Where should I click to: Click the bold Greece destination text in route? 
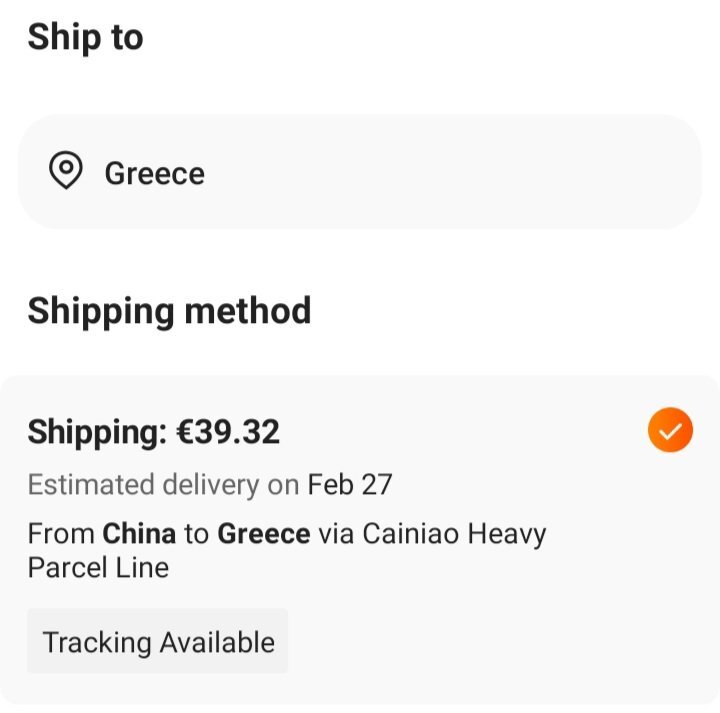(x=264, y=534)
